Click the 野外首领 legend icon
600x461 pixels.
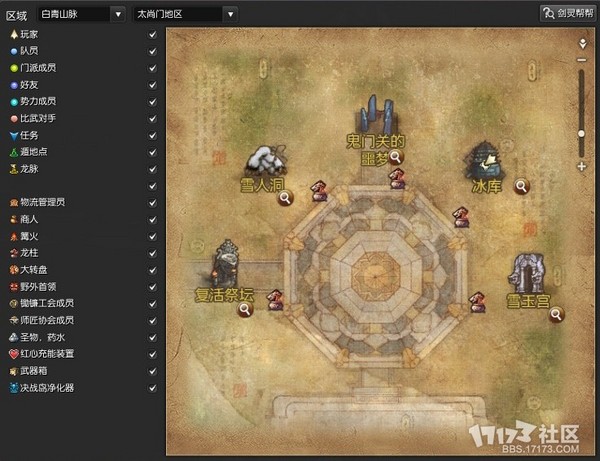[x=14, y=287]
